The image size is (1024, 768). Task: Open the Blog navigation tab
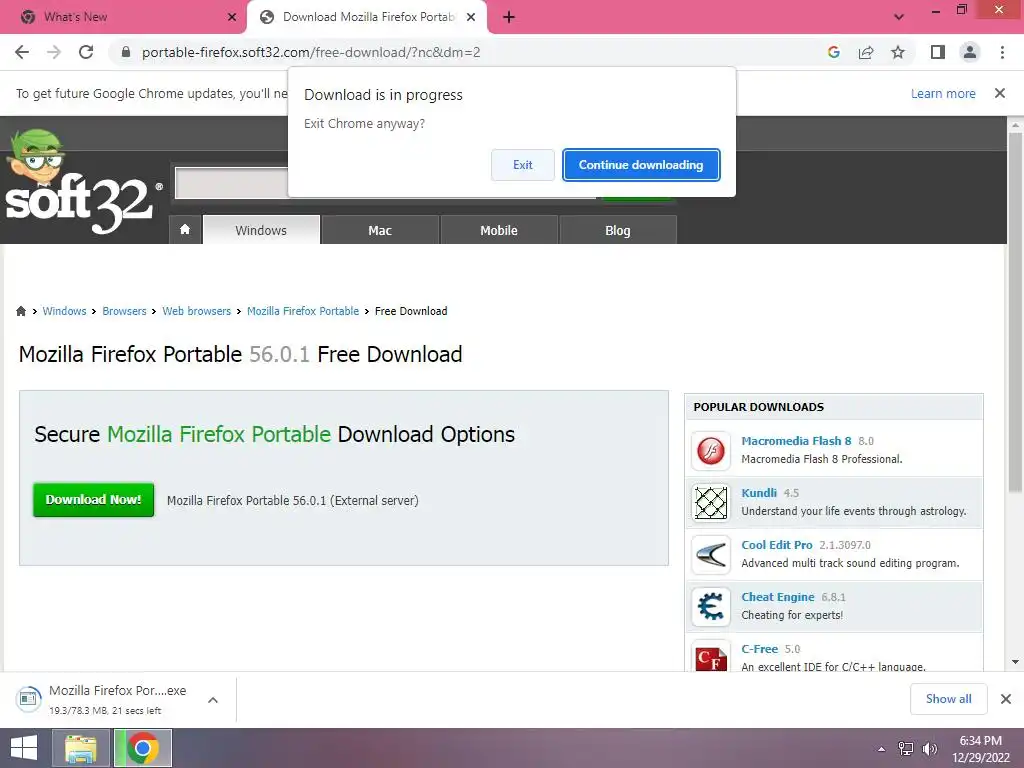click(x=618, y=230)
